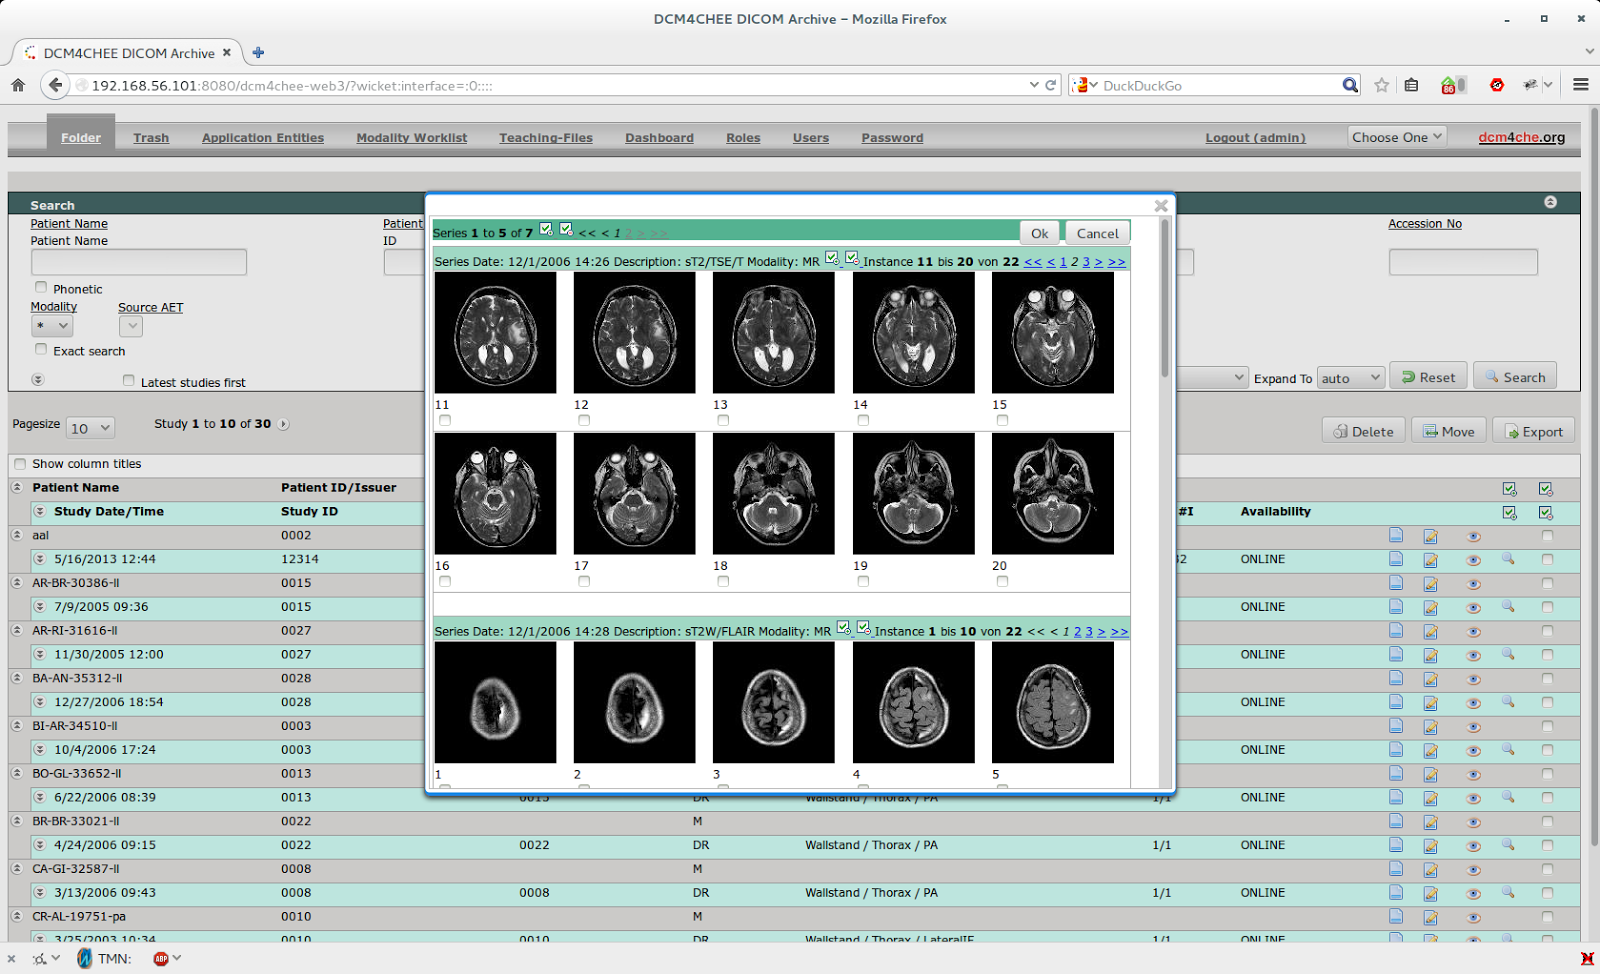
Task: Switch to Modality Worklist tab
Action: click(x=412, y=138)
